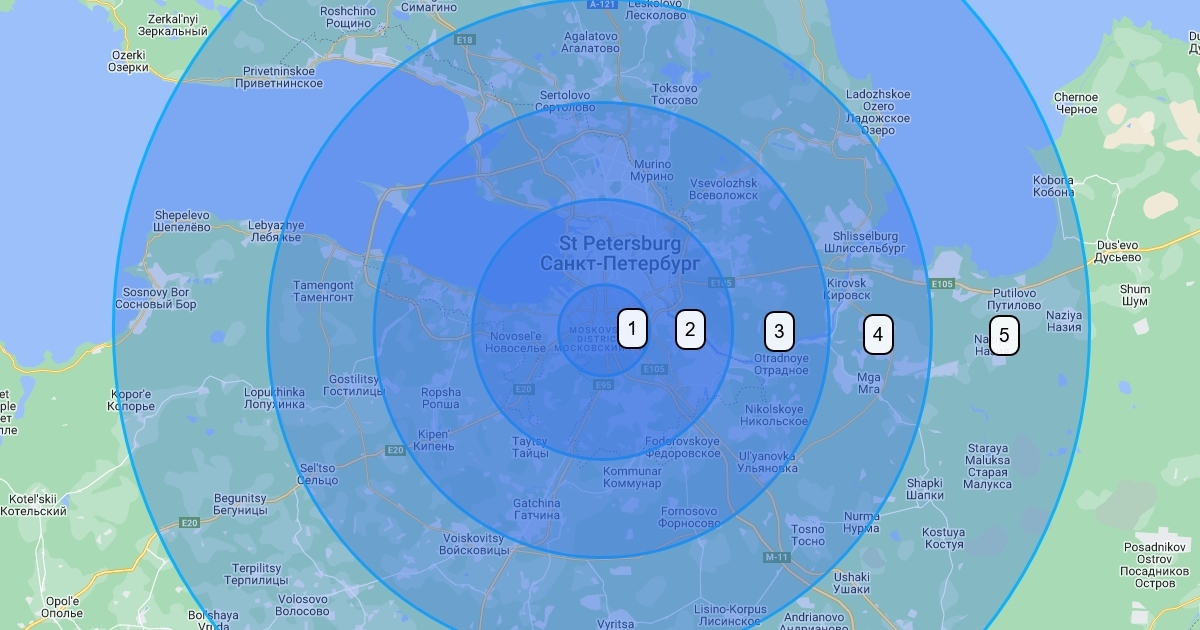Click the Novosel'e label
The height and width of the screenshot is (630, 1200).
click(515, 342)
